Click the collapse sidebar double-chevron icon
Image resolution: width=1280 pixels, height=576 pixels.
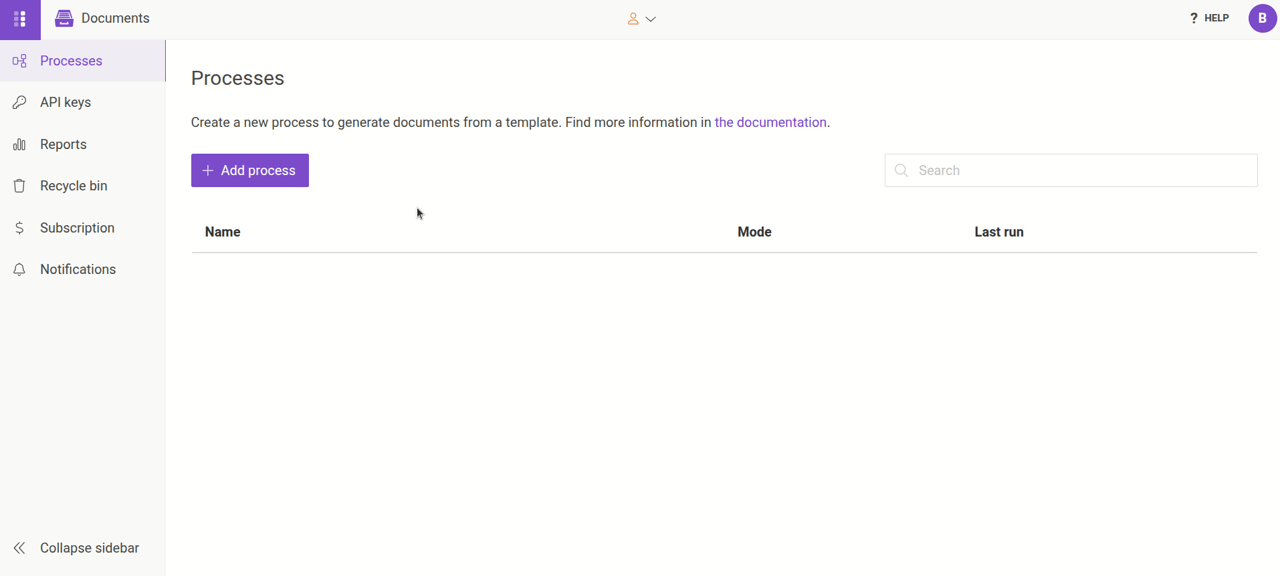pos(19,548)
